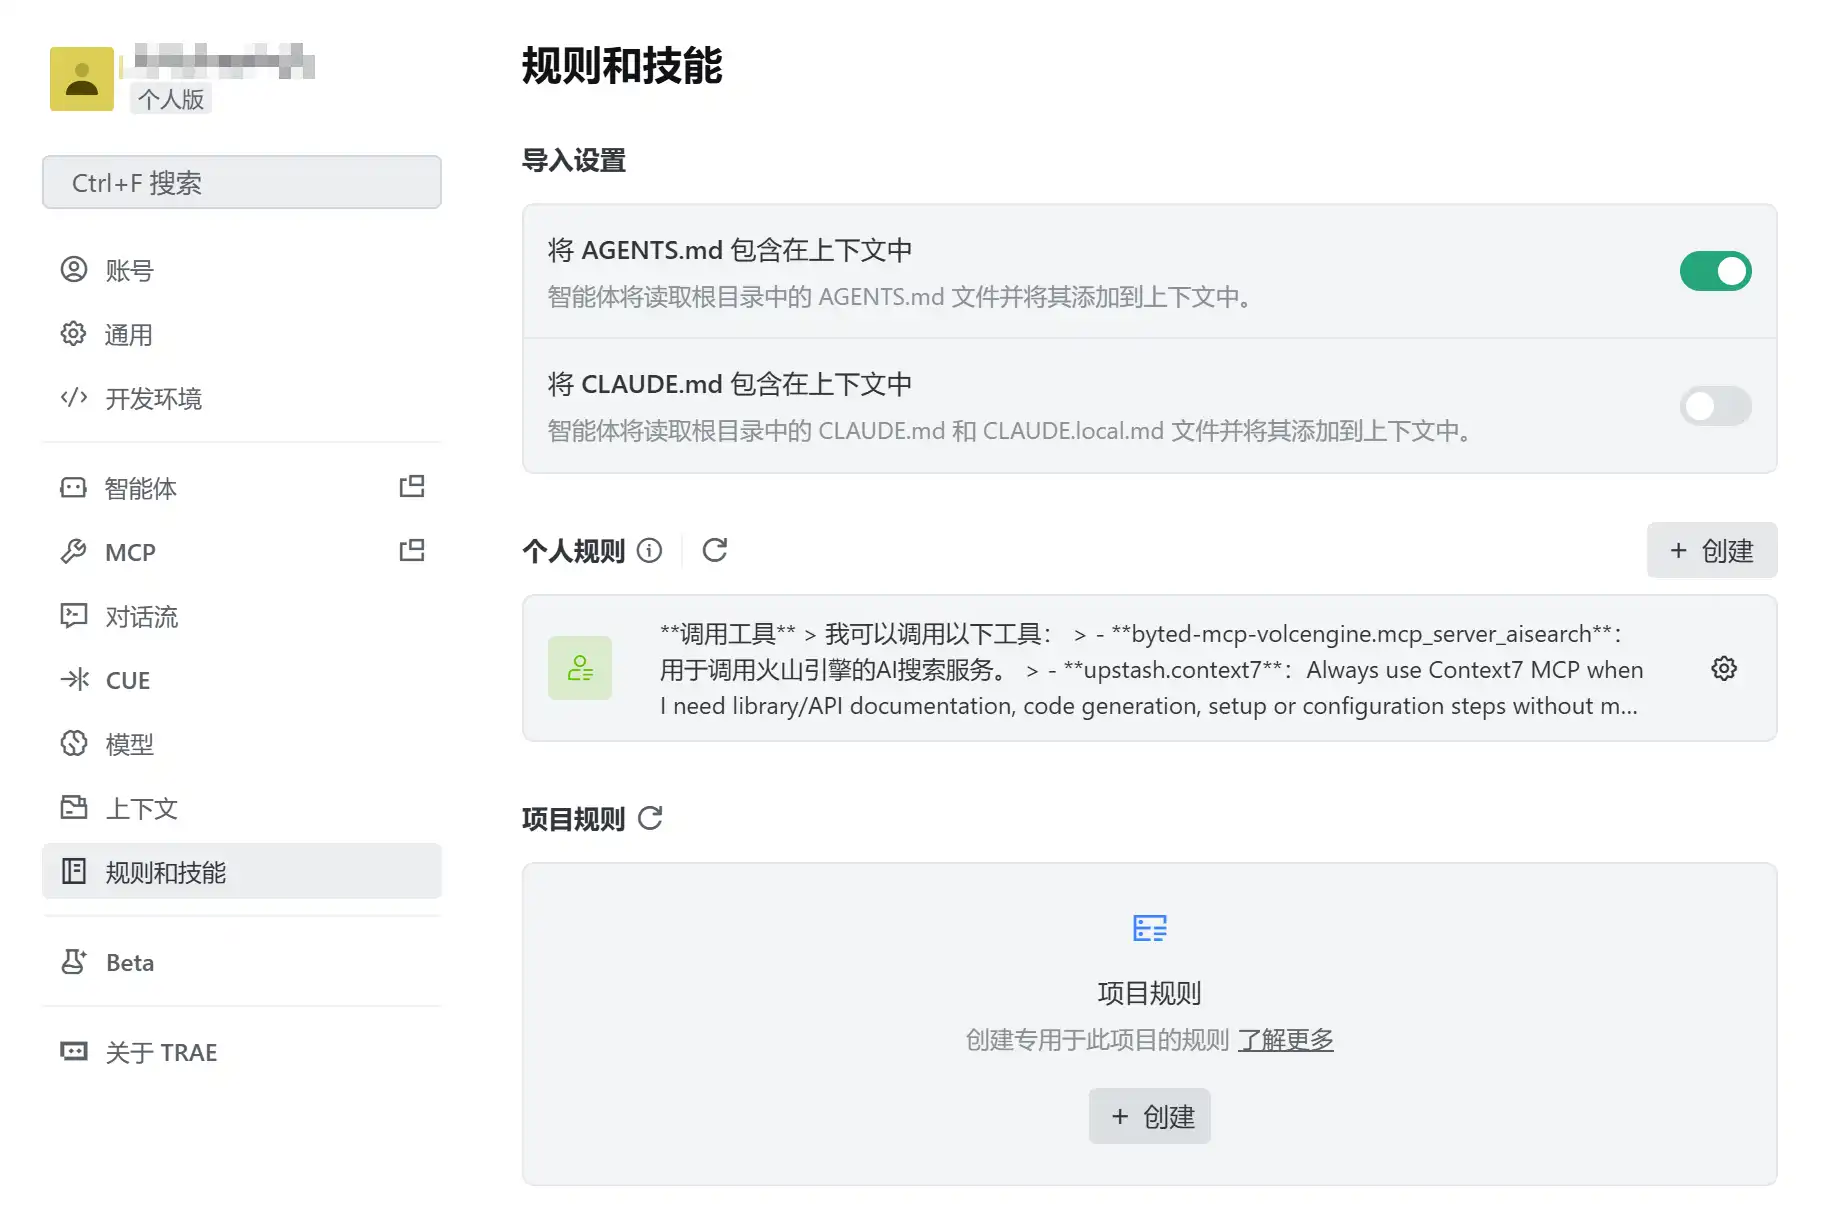Open the 对话流 settings panel
Screen dimensions: 1845x1224
click(141, 616)
